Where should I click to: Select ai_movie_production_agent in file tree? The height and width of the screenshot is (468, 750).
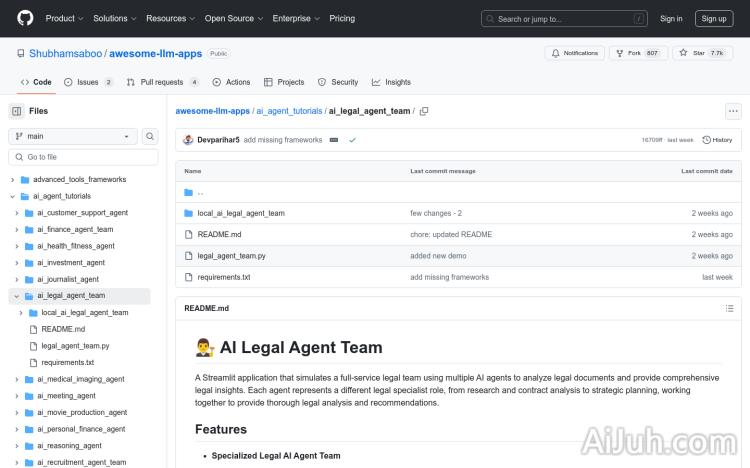pos(82,412)
